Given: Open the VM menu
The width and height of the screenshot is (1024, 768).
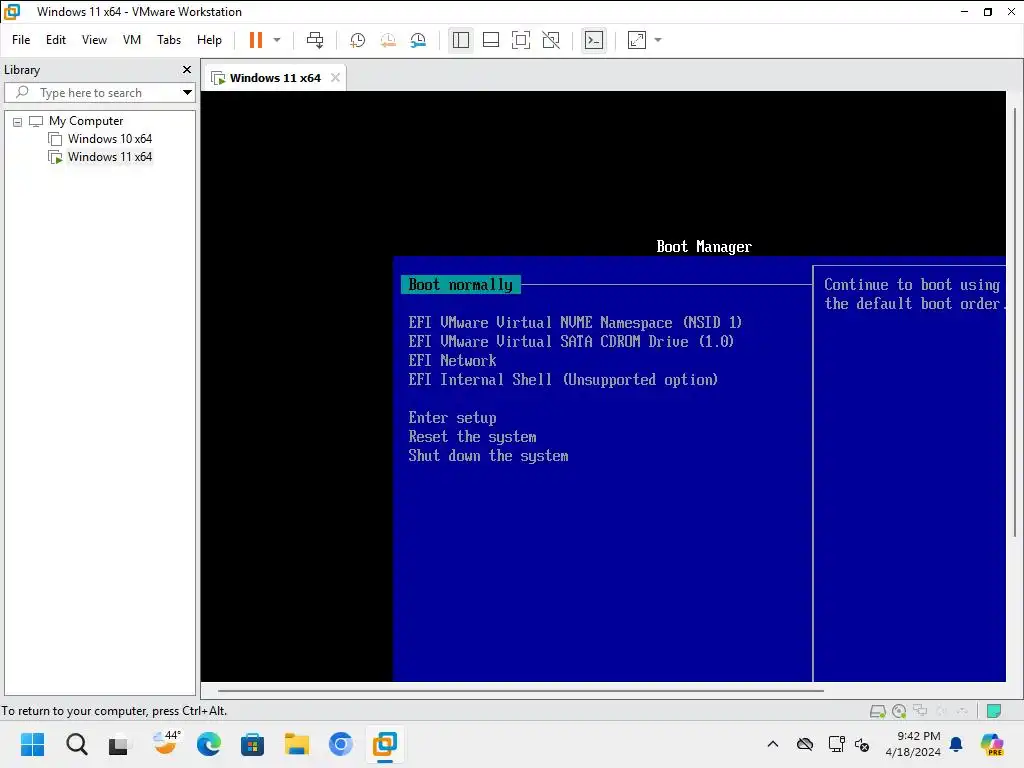Looking at the screenshot, I should pyautogui.click(x=132, y=40).
